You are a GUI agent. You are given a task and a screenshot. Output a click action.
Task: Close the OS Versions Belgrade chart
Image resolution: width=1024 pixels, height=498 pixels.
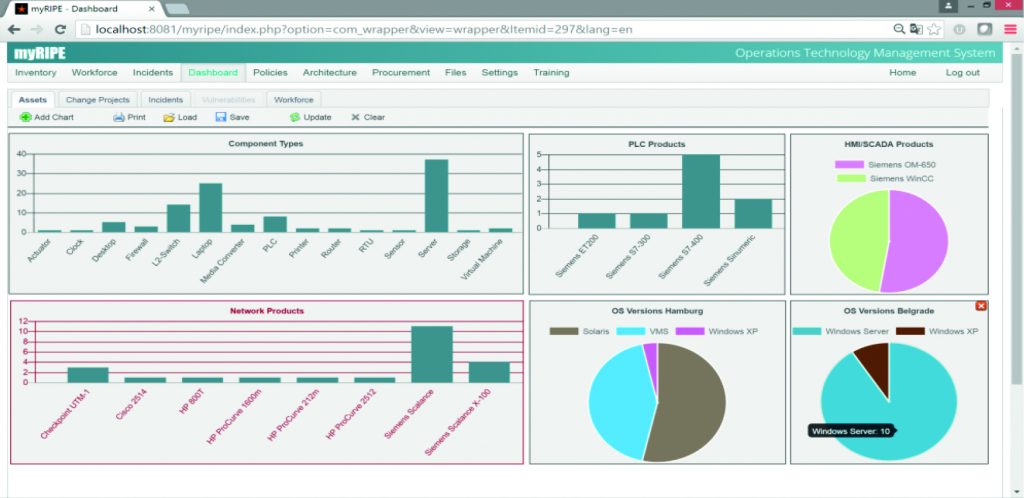(980, 306)
